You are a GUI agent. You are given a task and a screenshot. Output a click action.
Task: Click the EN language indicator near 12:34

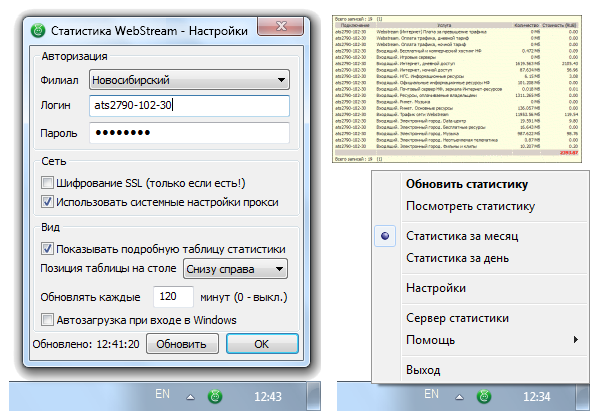(x=431, y=394)
